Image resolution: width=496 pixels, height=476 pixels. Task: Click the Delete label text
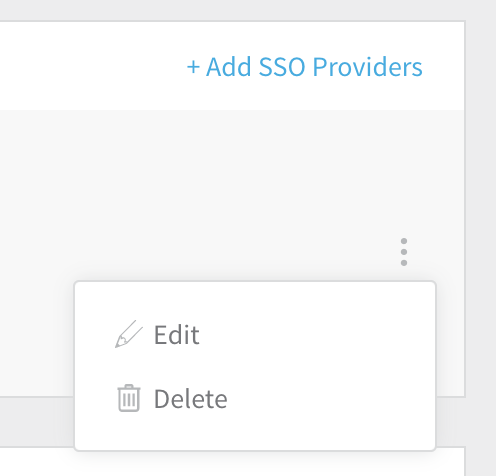click(x=190, y=399)
